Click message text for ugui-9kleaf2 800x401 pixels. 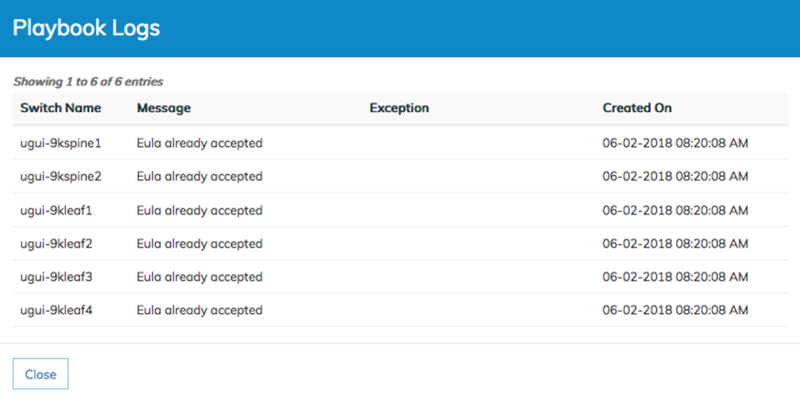point(199,244)
